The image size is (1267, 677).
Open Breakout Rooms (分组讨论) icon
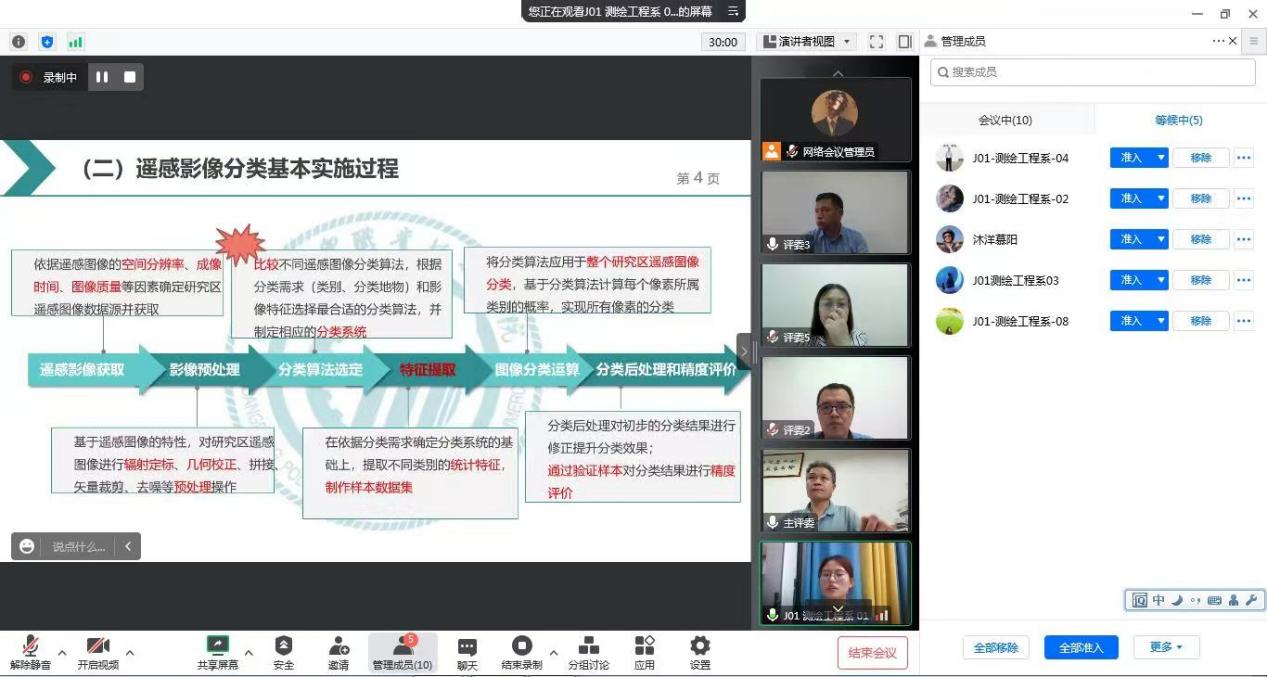(588, 646)
